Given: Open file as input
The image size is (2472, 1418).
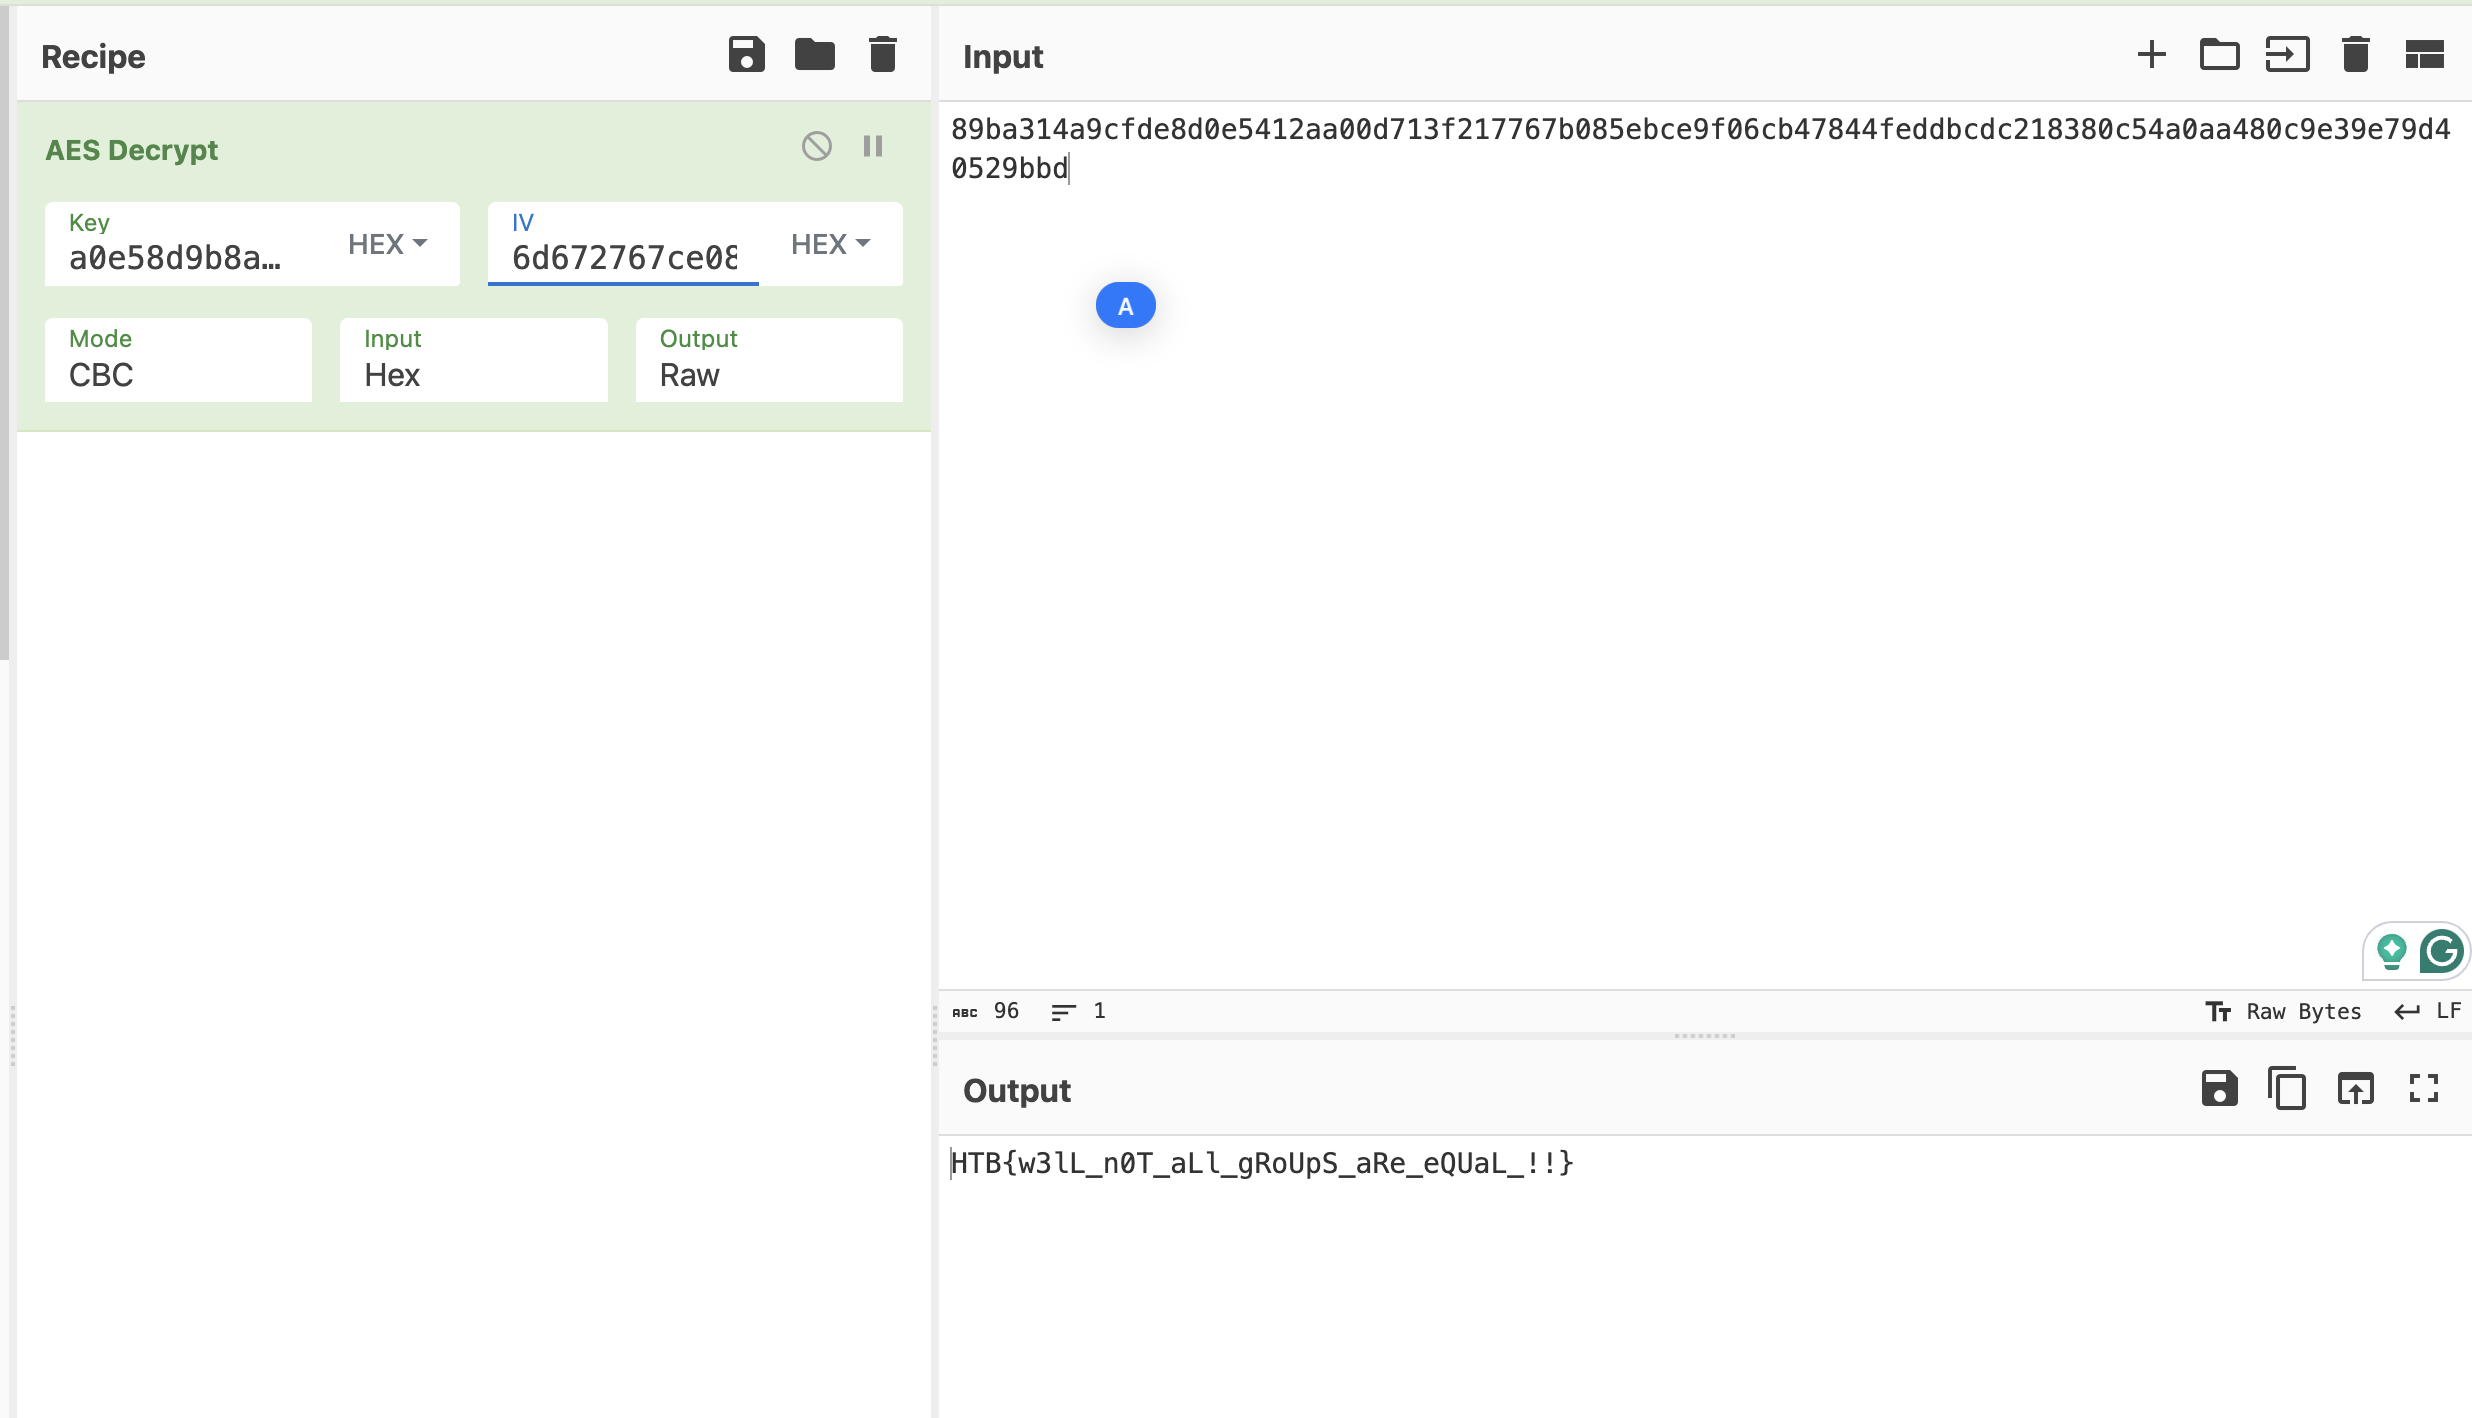Looking at the screenshot, I should [x=2287, y=55].
